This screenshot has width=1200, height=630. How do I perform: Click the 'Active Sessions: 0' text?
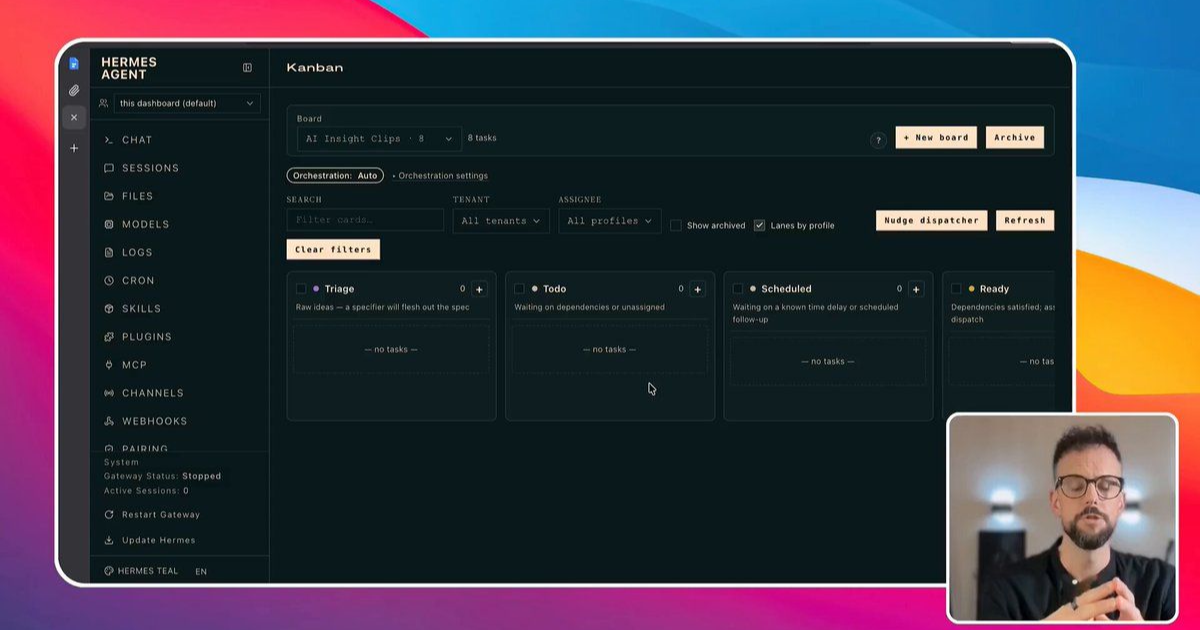coord(146,491)
